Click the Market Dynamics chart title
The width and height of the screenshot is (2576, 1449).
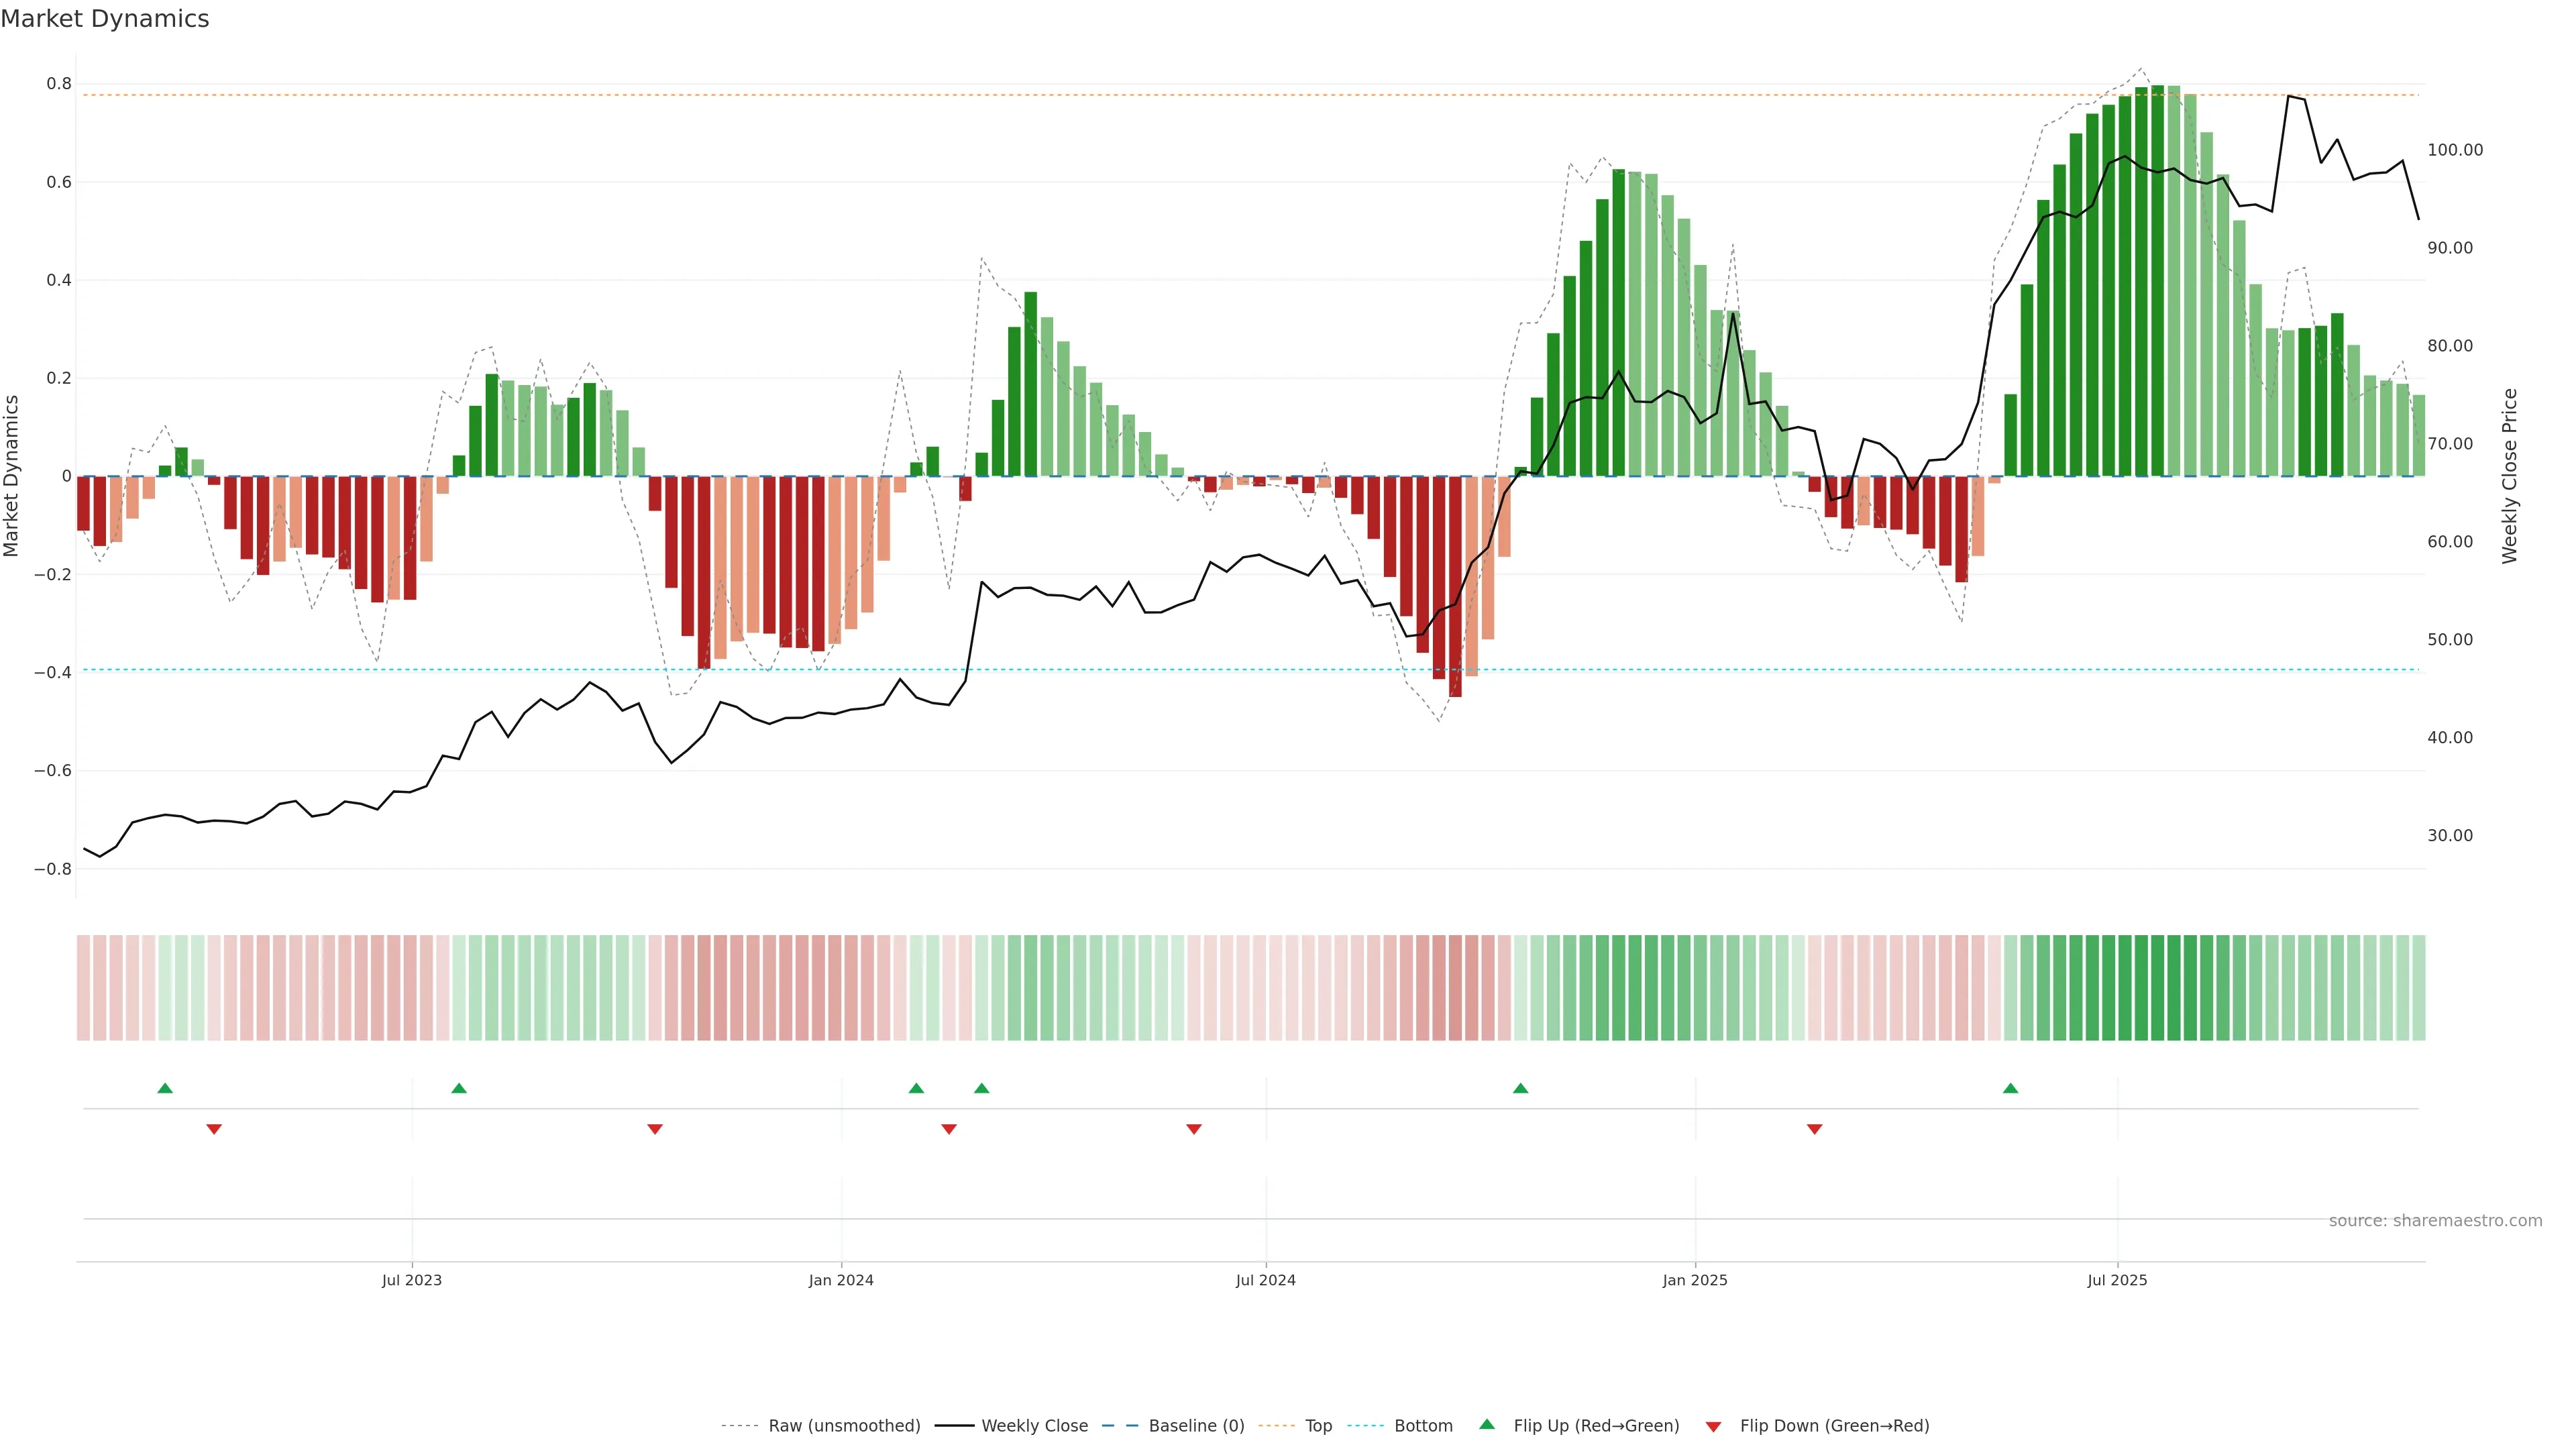tap(105, 19)
